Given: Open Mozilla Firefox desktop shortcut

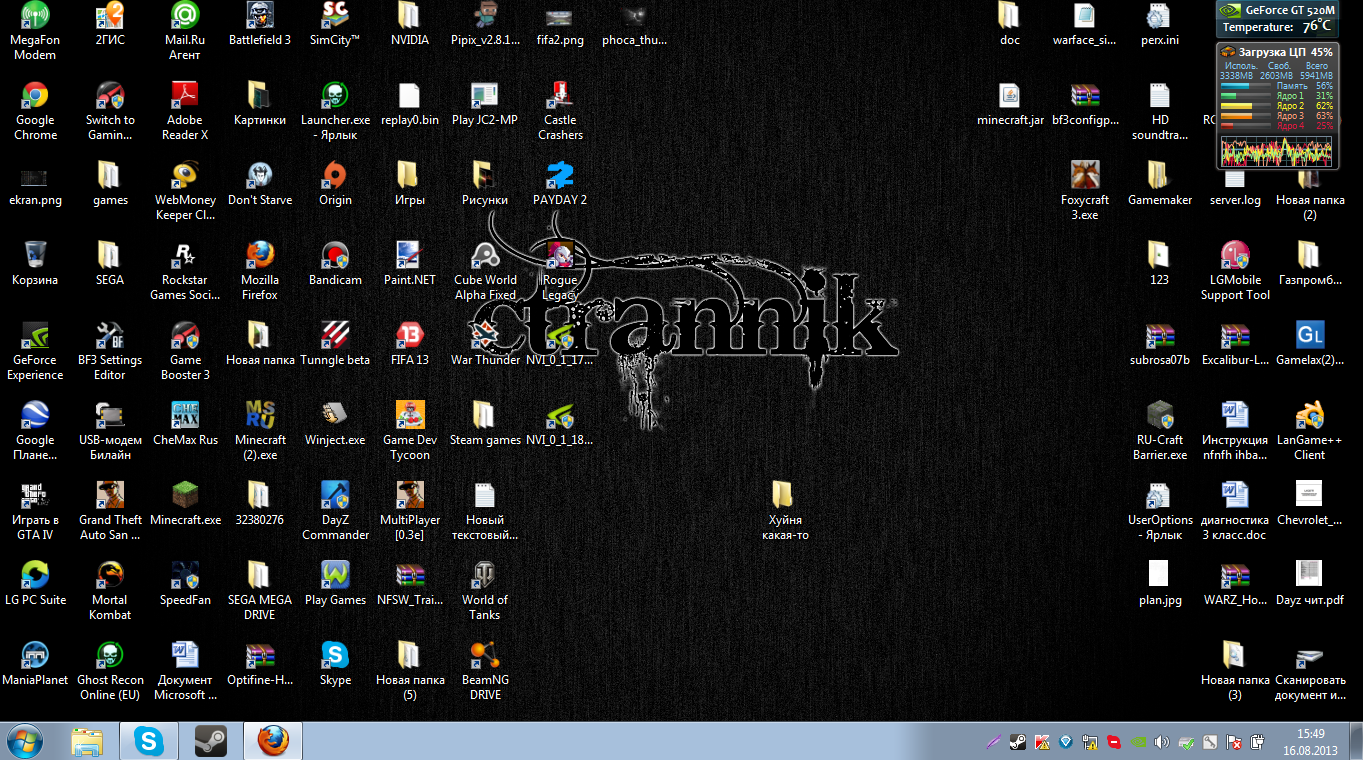Looking at the screenshot, I should 260,271.
